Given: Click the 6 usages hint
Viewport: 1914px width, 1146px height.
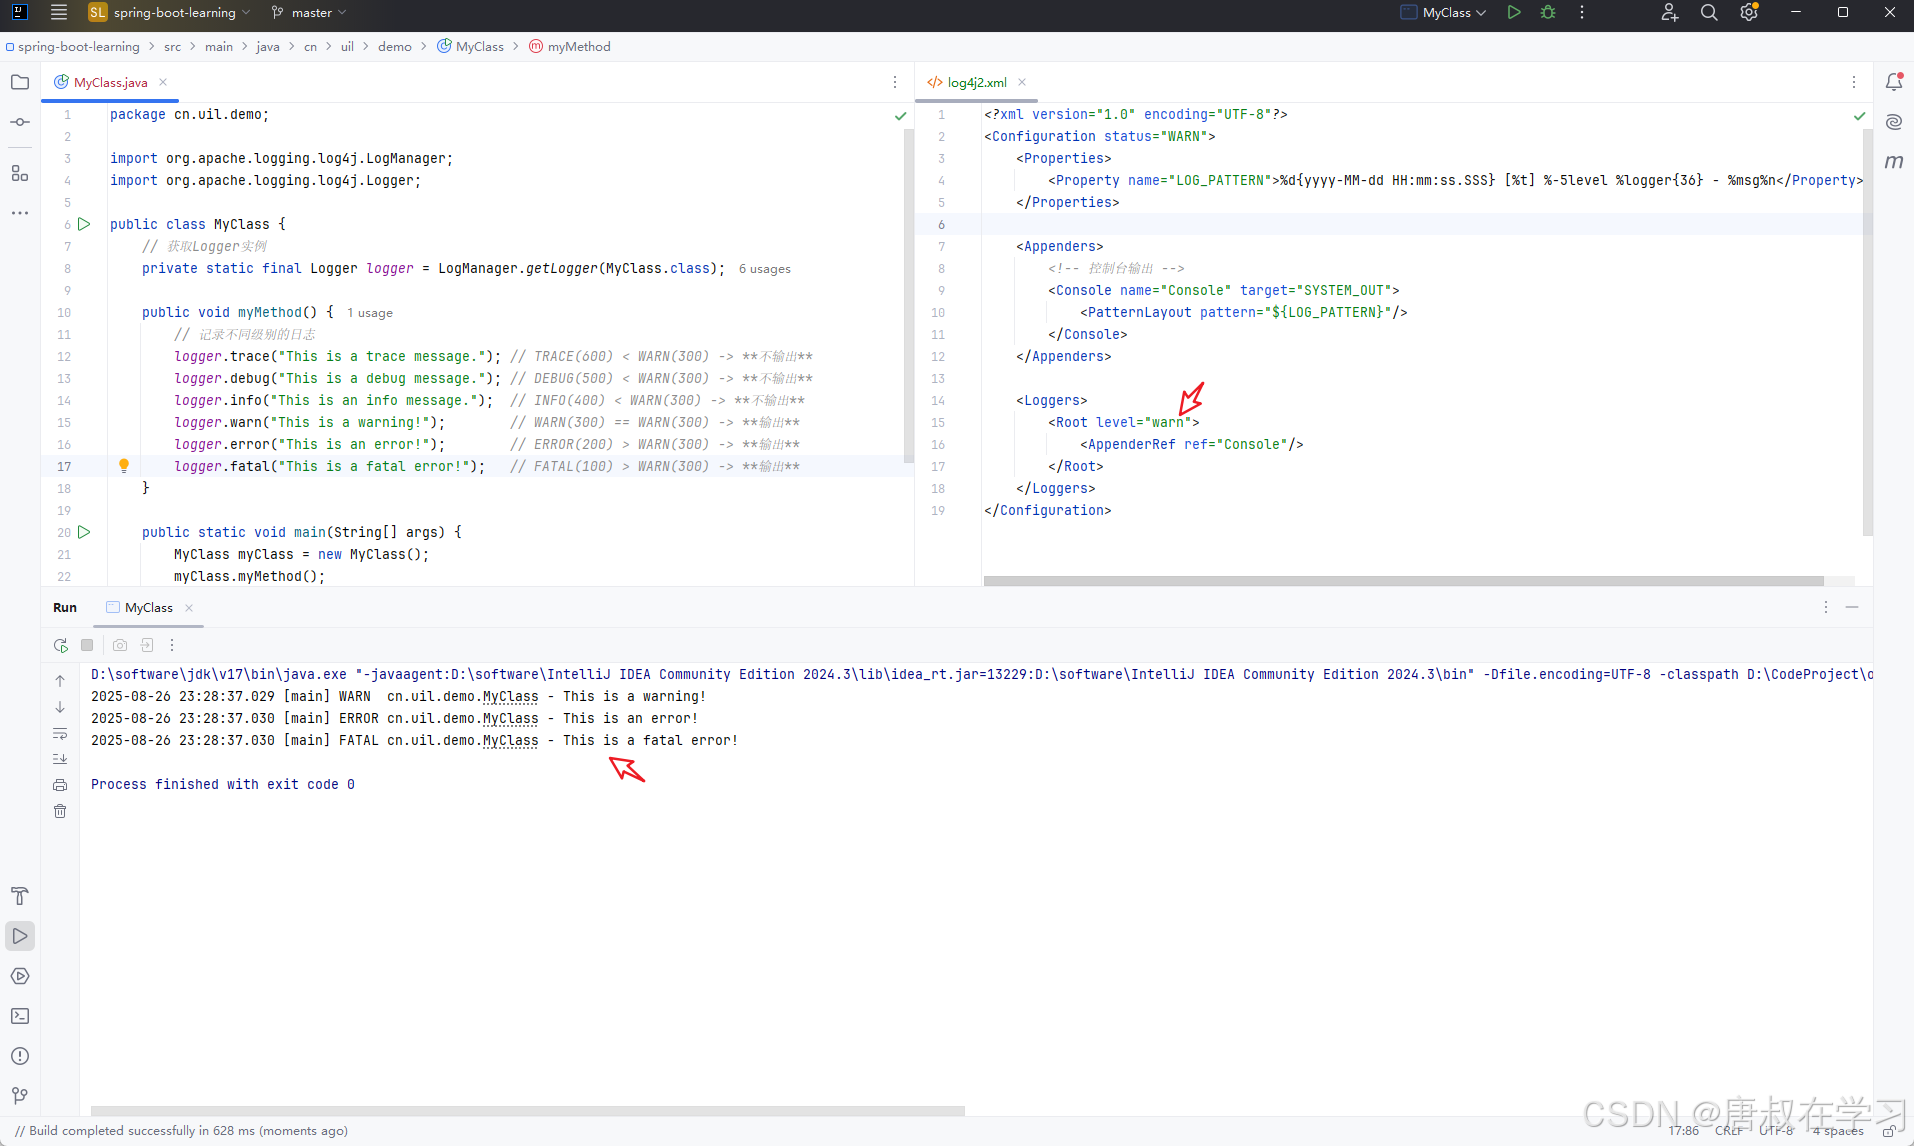Looking at the screenshot, I should [765, 269].
